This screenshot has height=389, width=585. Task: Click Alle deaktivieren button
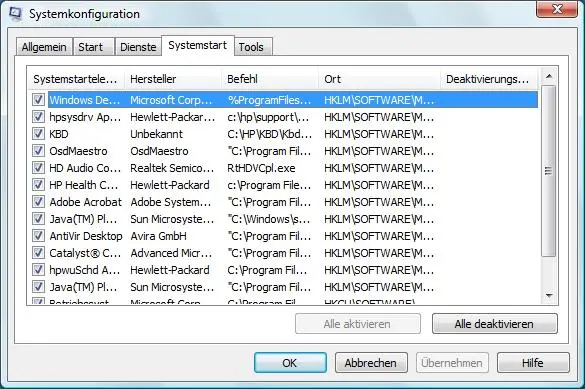(x=495, y=324)
